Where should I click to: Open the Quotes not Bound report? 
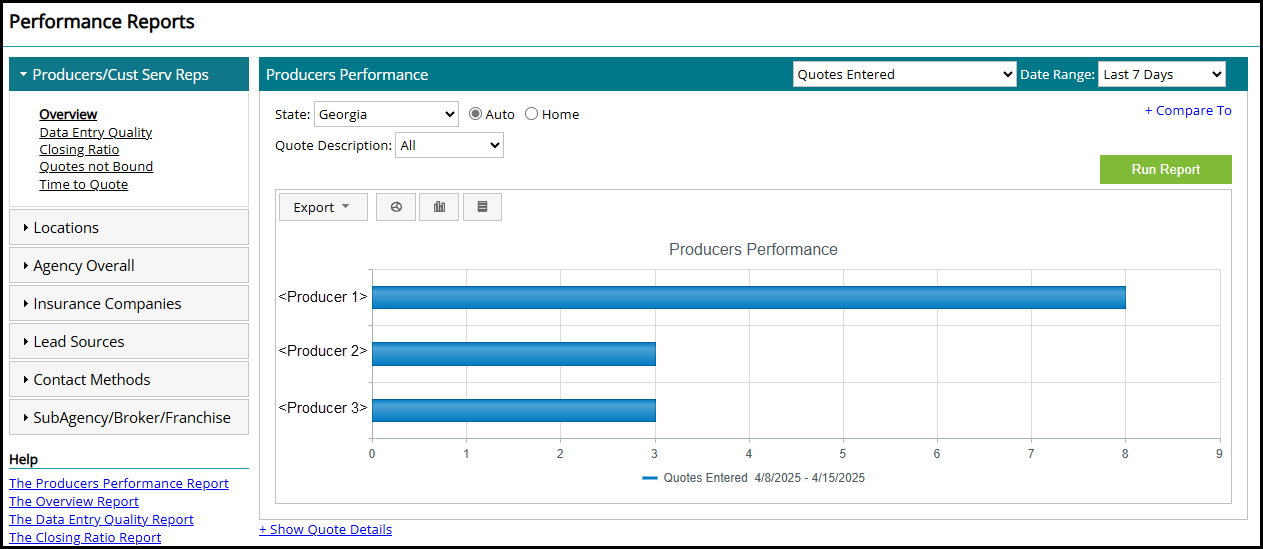(x=96, y=166)
